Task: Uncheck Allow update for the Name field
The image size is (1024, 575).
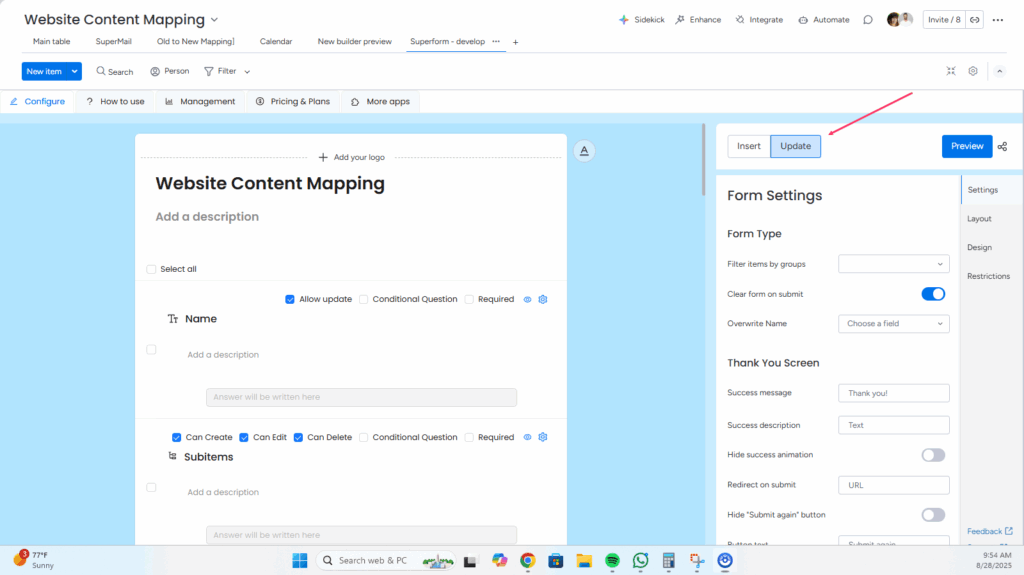Action: tap(290, 299)
